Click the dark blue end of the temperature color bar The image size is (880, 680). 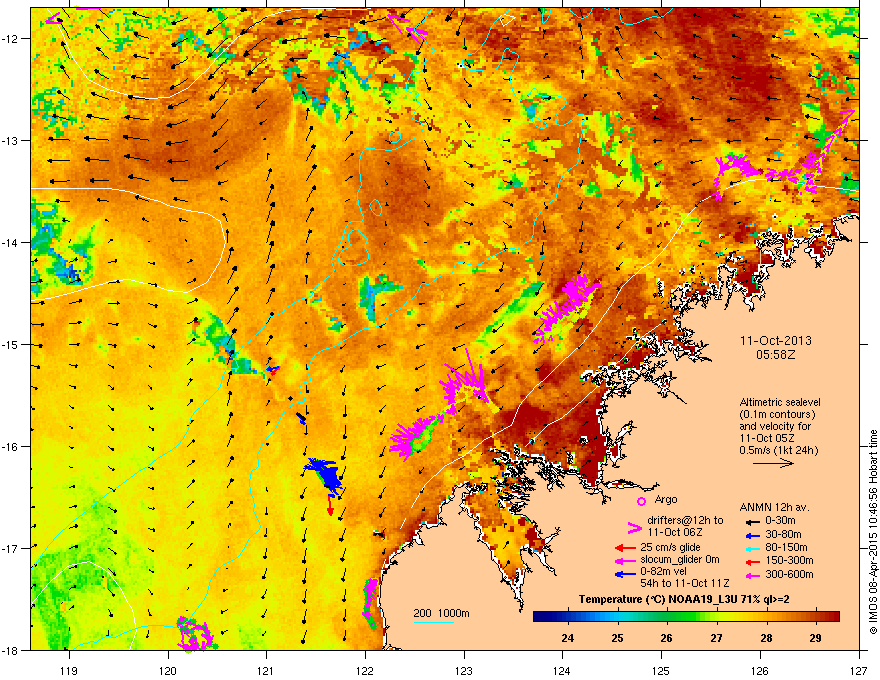click(x=539, y=617)
